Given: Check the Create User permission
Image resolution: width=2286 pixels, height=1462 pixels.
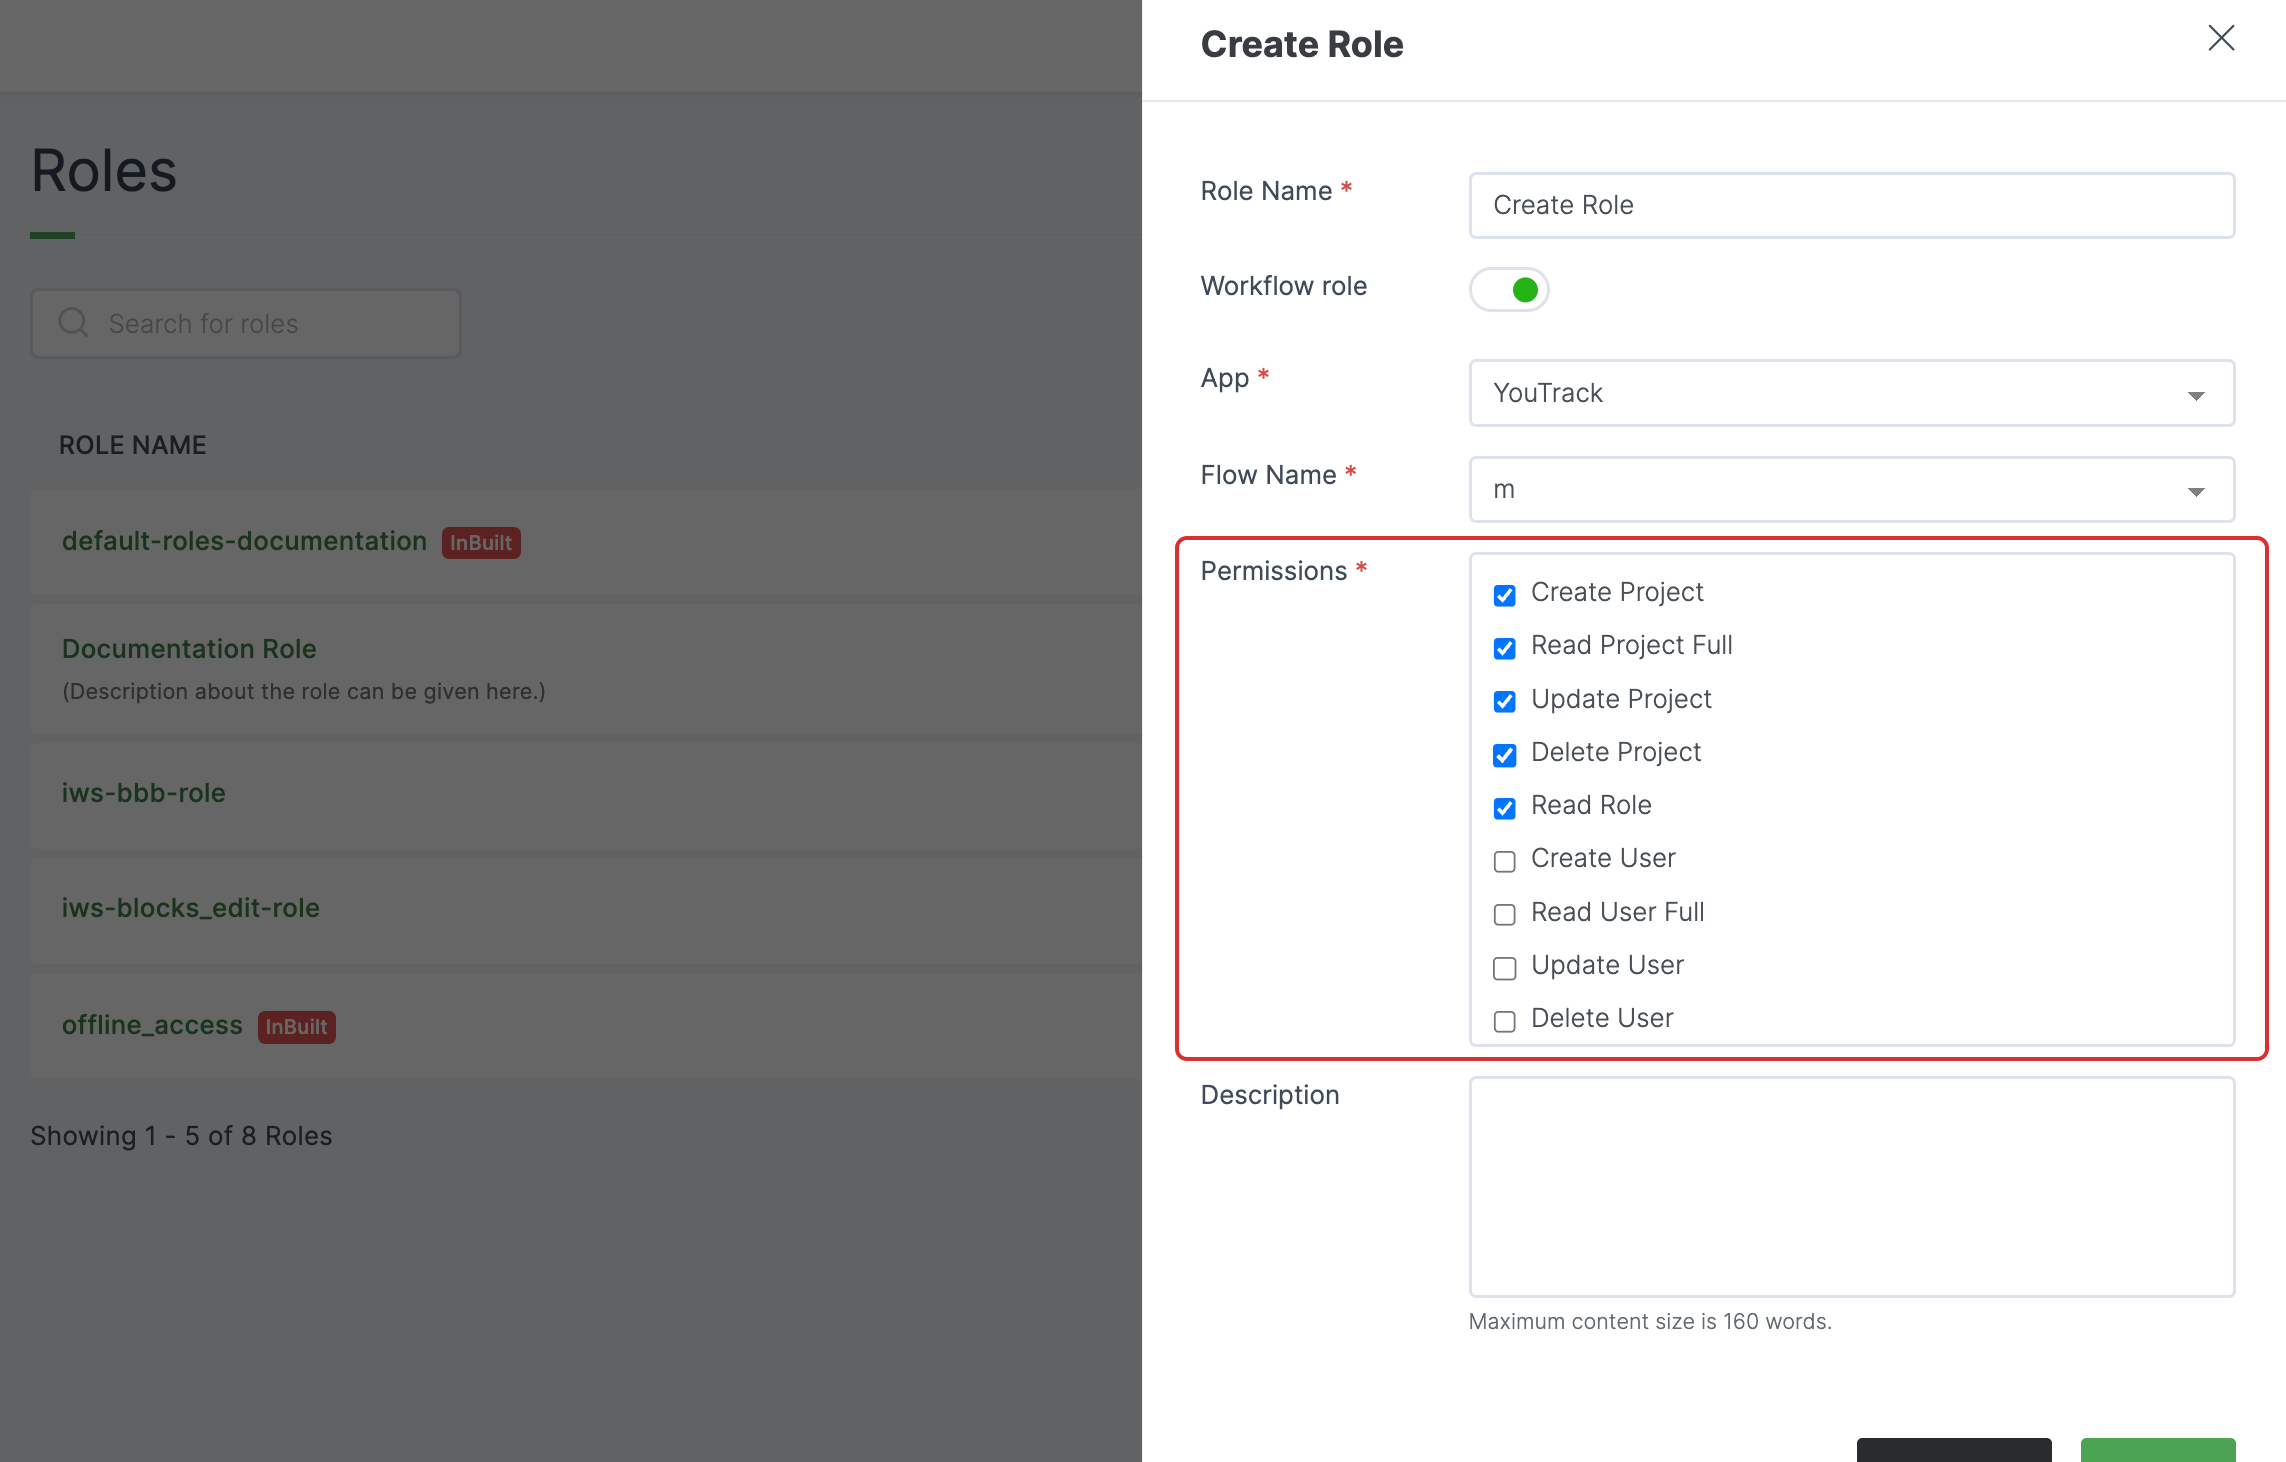Looking at the screenshot, I should point(1504,861).
